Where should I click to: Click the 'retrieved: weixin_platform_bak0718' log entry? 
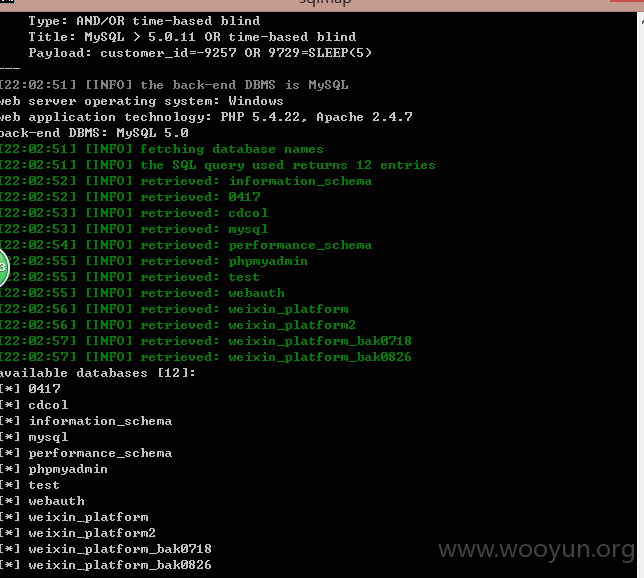tap(206, 341)
